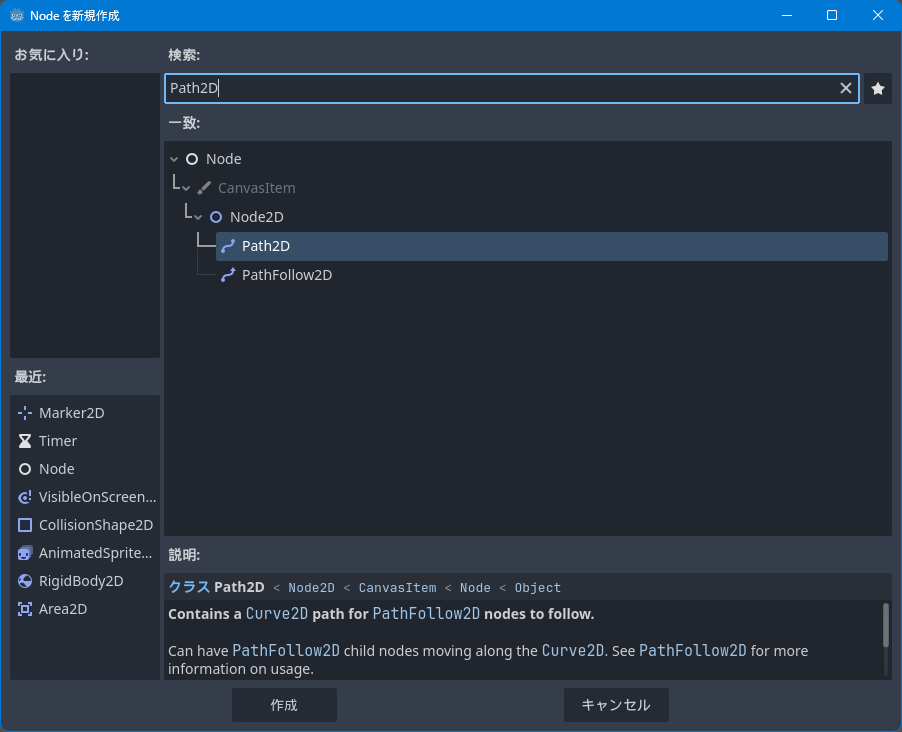The image size is (902, 732).
Task: Click the CanvasItem brush icon
Action: (x=204, y=188)
